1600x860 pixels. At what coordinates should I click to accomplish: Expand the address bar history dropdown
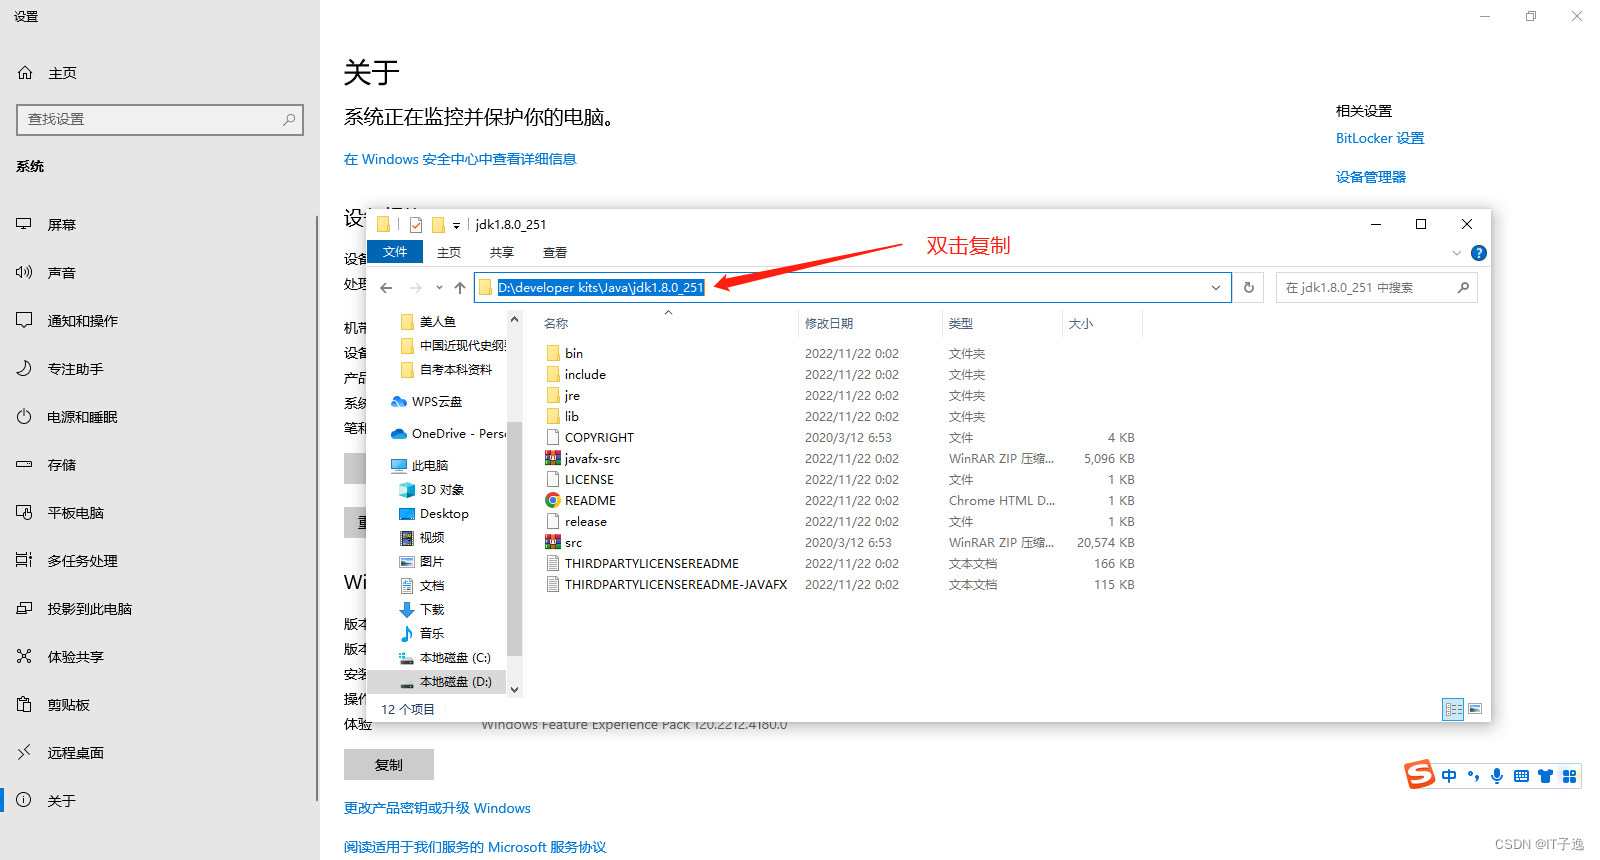[x=1216, y=288]
